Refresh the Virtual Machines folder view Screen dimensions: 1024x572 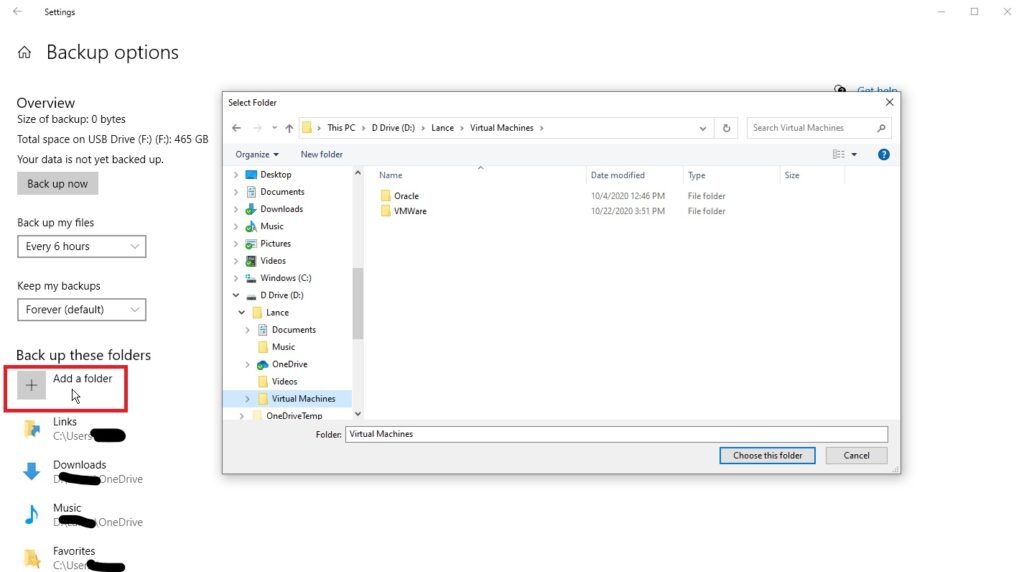pos(726,128)
